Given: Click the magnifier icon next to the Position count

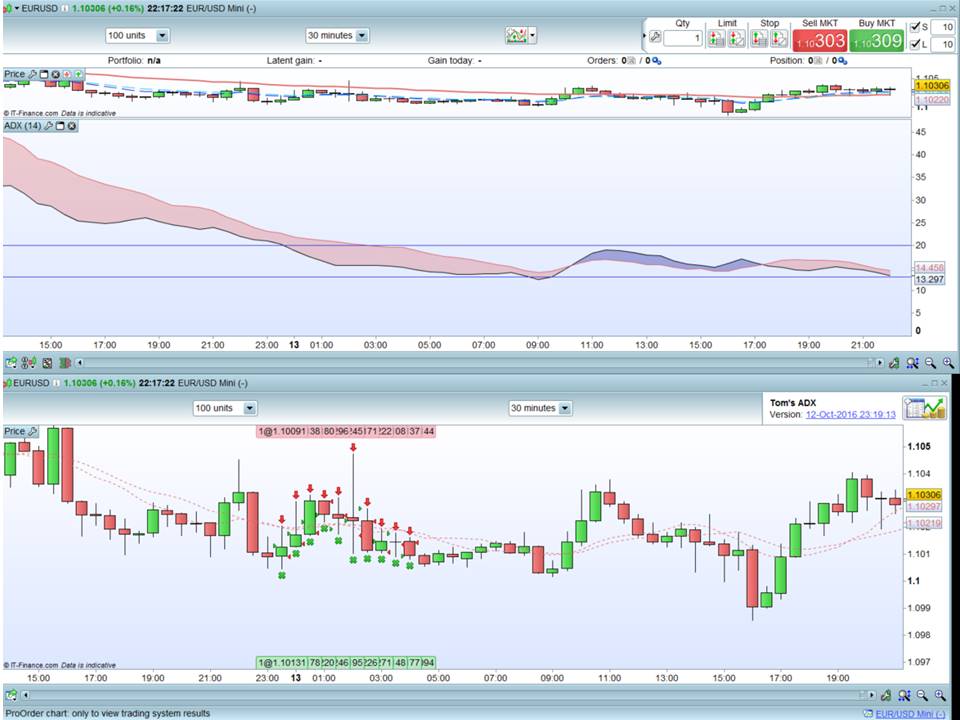Looking at the screenshot, I should click(843, 61).
